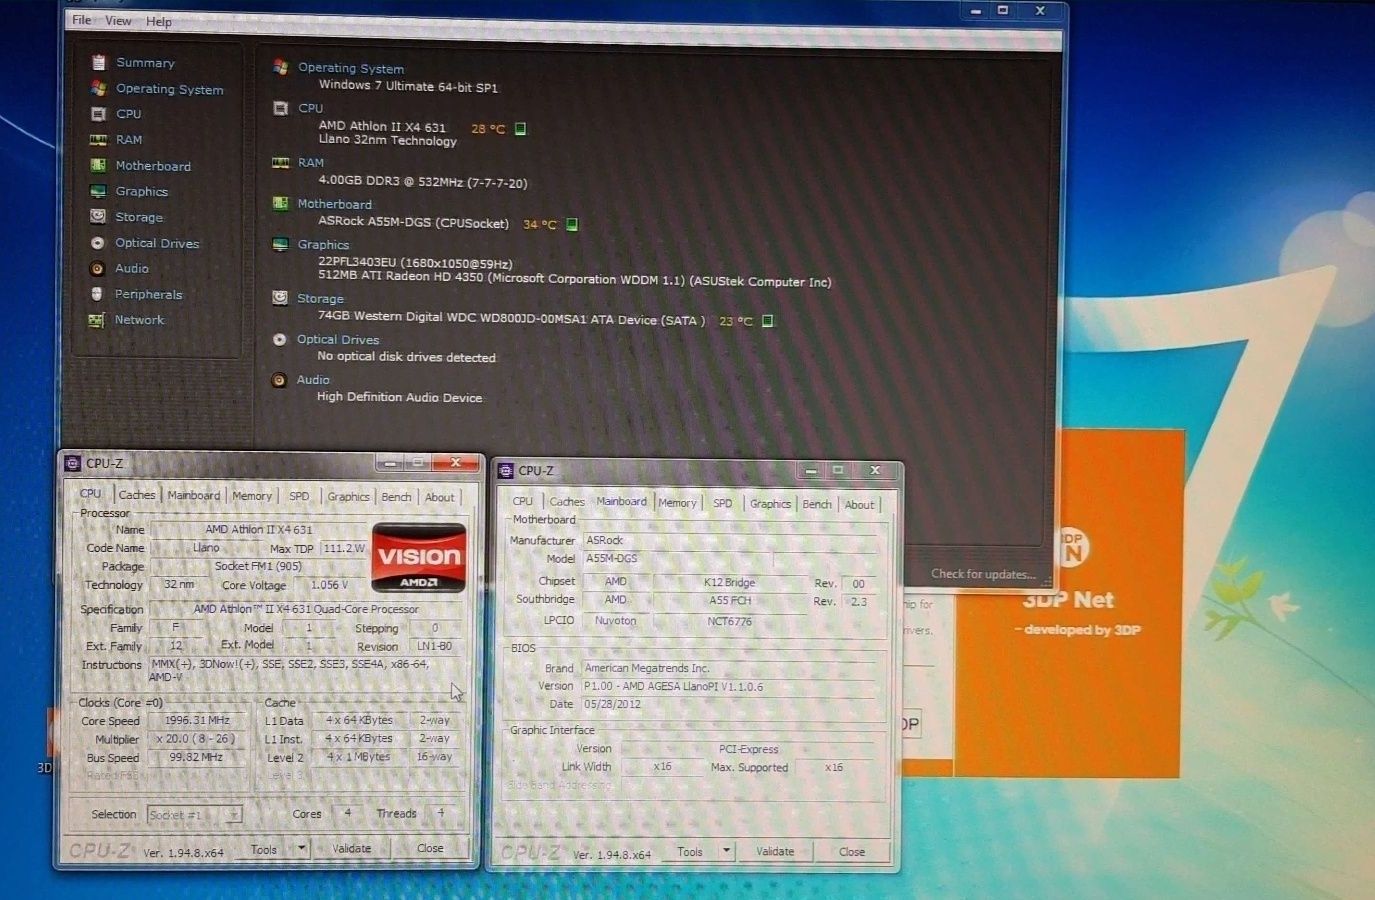Click the Peripherals mouse icon in sidebar
The image size is (1375, 900).
pyautogui.click(x=97, y=294)
